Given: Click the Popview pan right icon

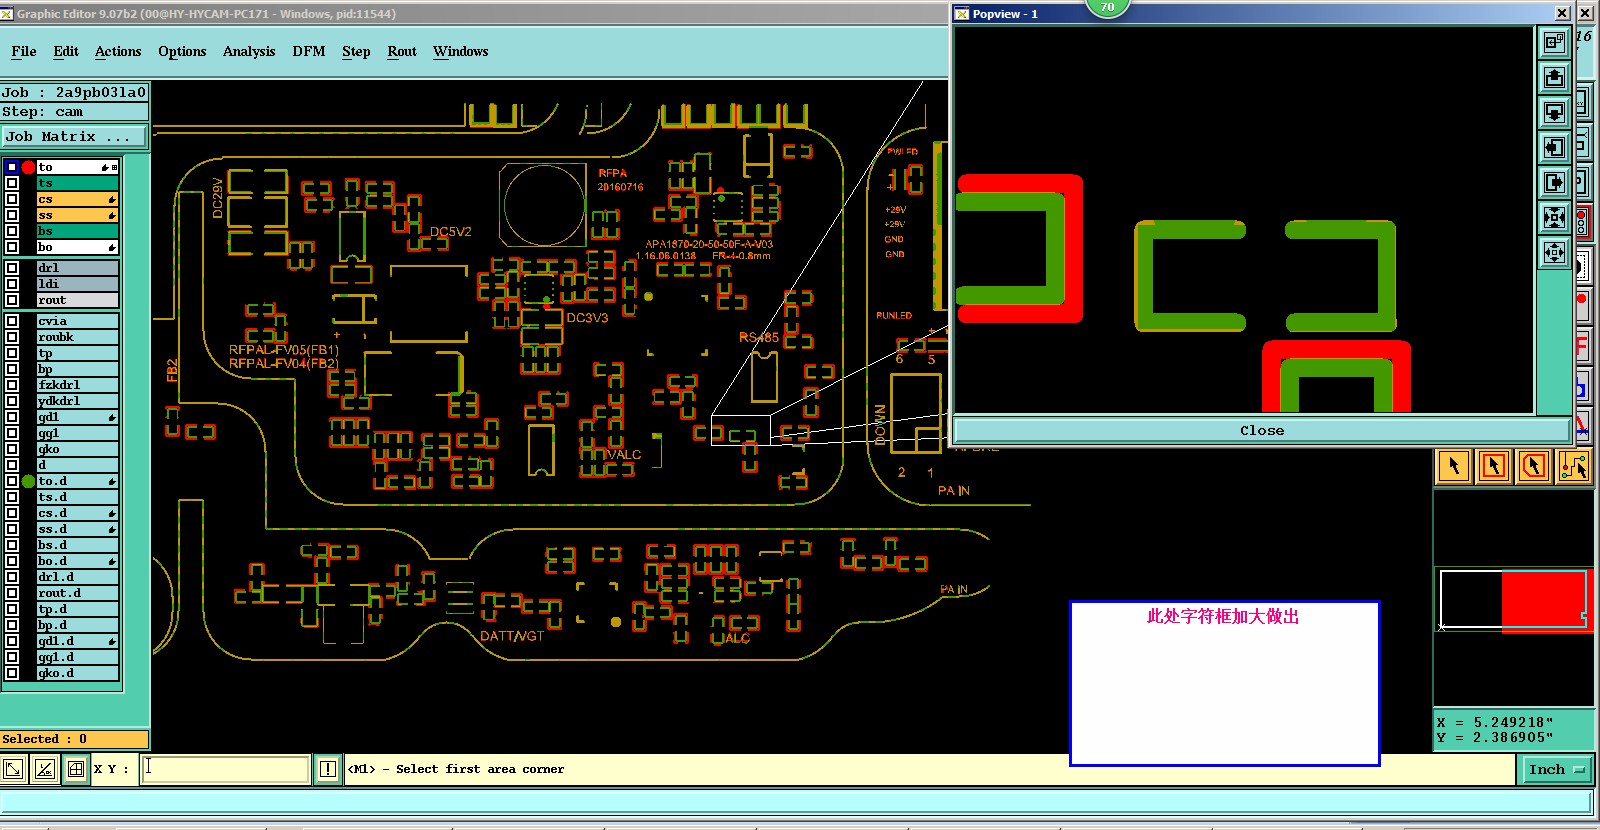Looking at the screenshot, I should 1554,182.
